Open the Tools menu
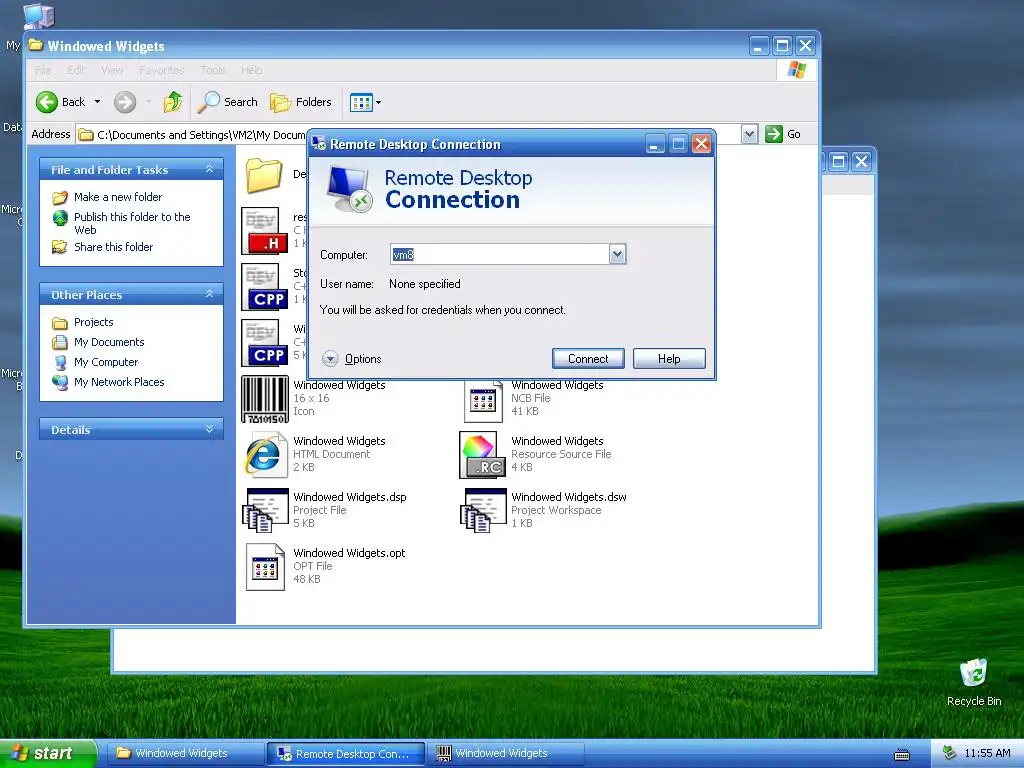Image resolution: width=1024 pixels, height=768 pixels. [212, 70]
